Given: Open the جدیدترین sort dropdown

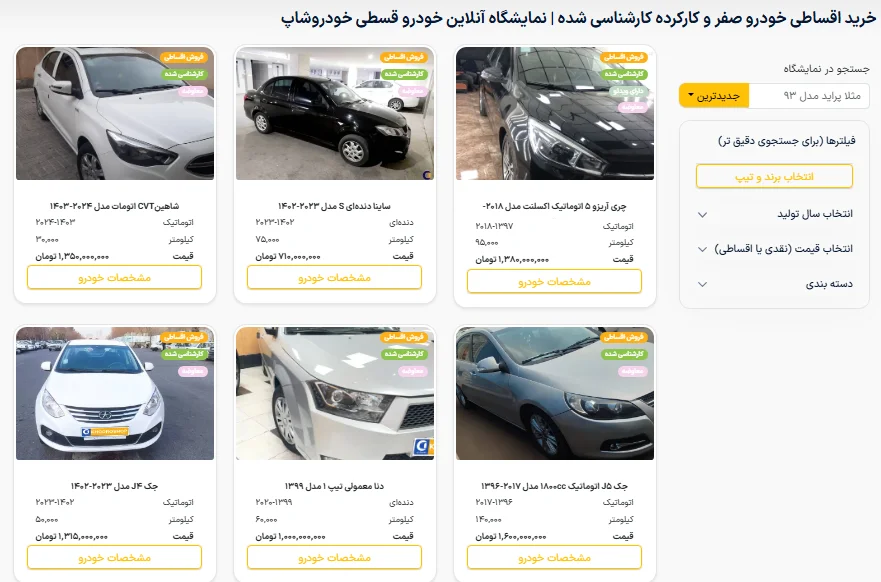Looking at the screenshot, I should (714, 96).
